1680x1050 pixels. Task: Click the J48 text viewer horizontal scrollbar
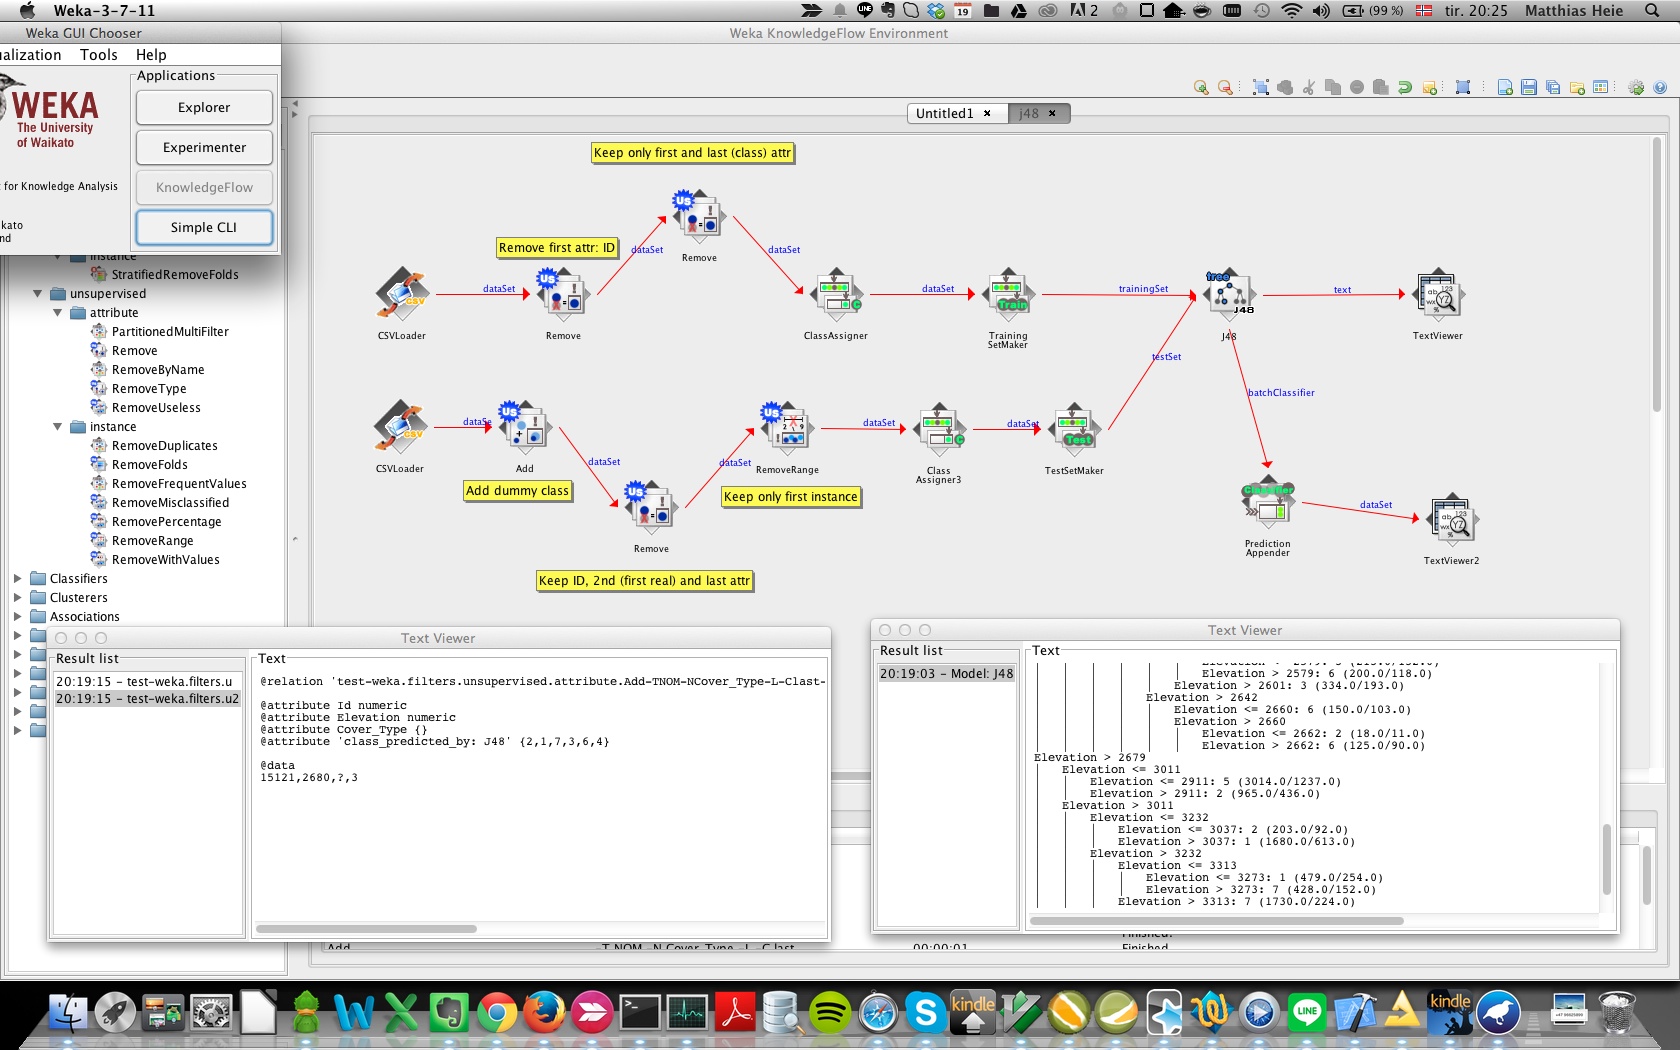coord(1216,921)
